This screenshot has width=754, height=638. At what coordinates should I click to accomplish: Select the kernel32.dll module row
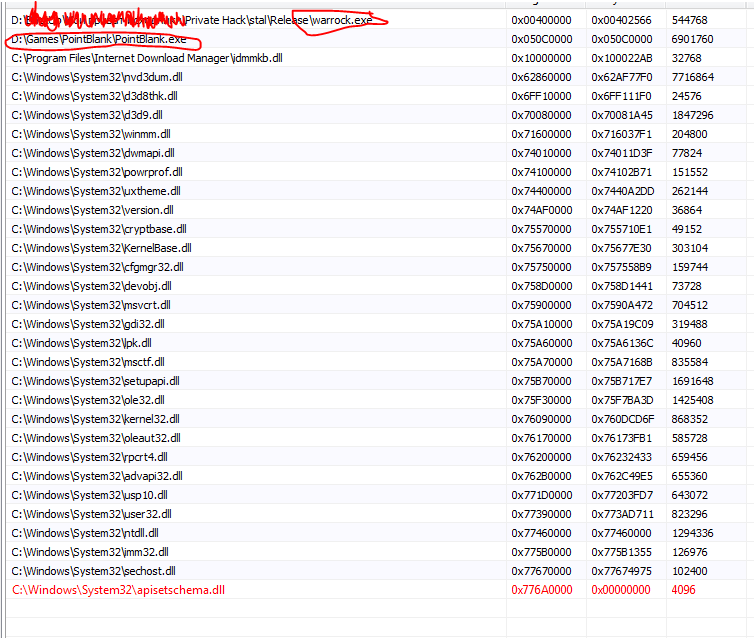click(96, 419)
